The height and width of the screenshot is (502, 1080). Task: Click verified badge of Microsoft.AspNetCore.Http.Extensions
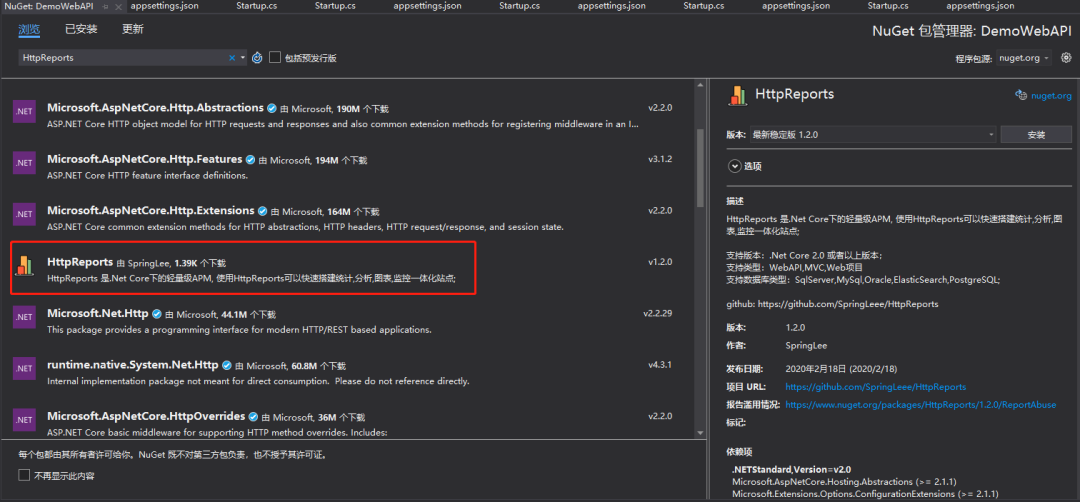coord(262,211)
